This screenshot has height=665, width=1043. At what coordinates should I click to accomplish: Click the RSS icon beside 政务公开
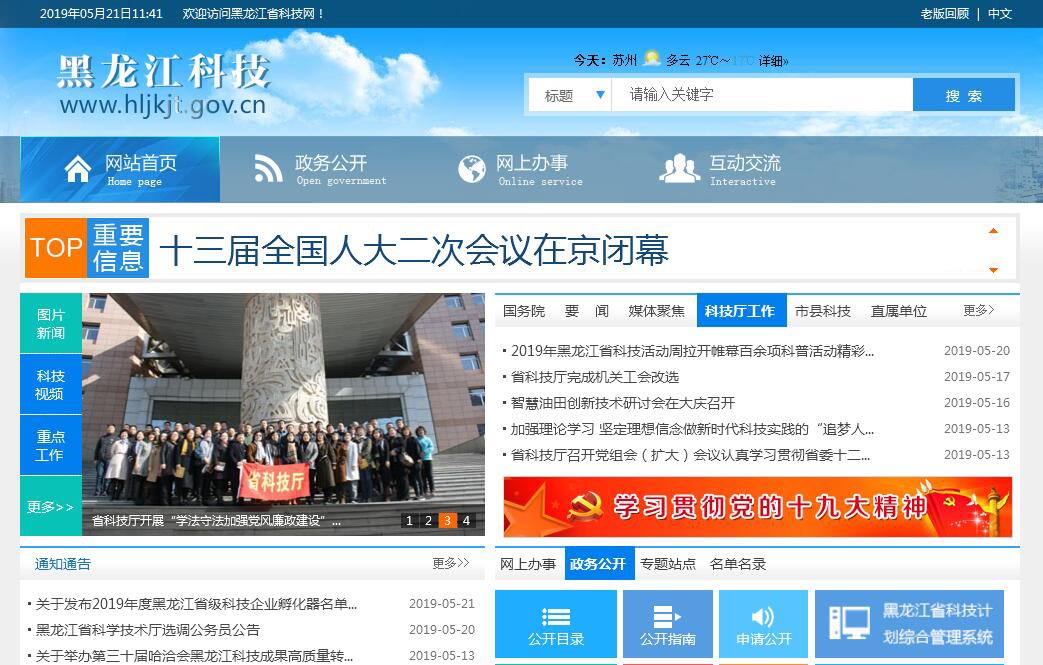pos(268,169)
